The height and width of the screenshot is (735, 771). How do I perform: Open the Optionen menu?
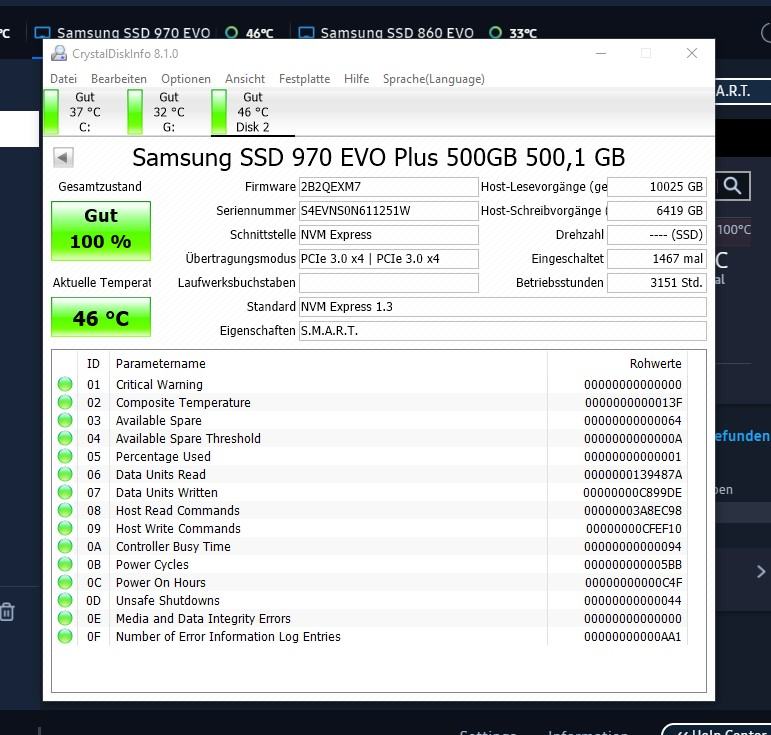(186, 79)
